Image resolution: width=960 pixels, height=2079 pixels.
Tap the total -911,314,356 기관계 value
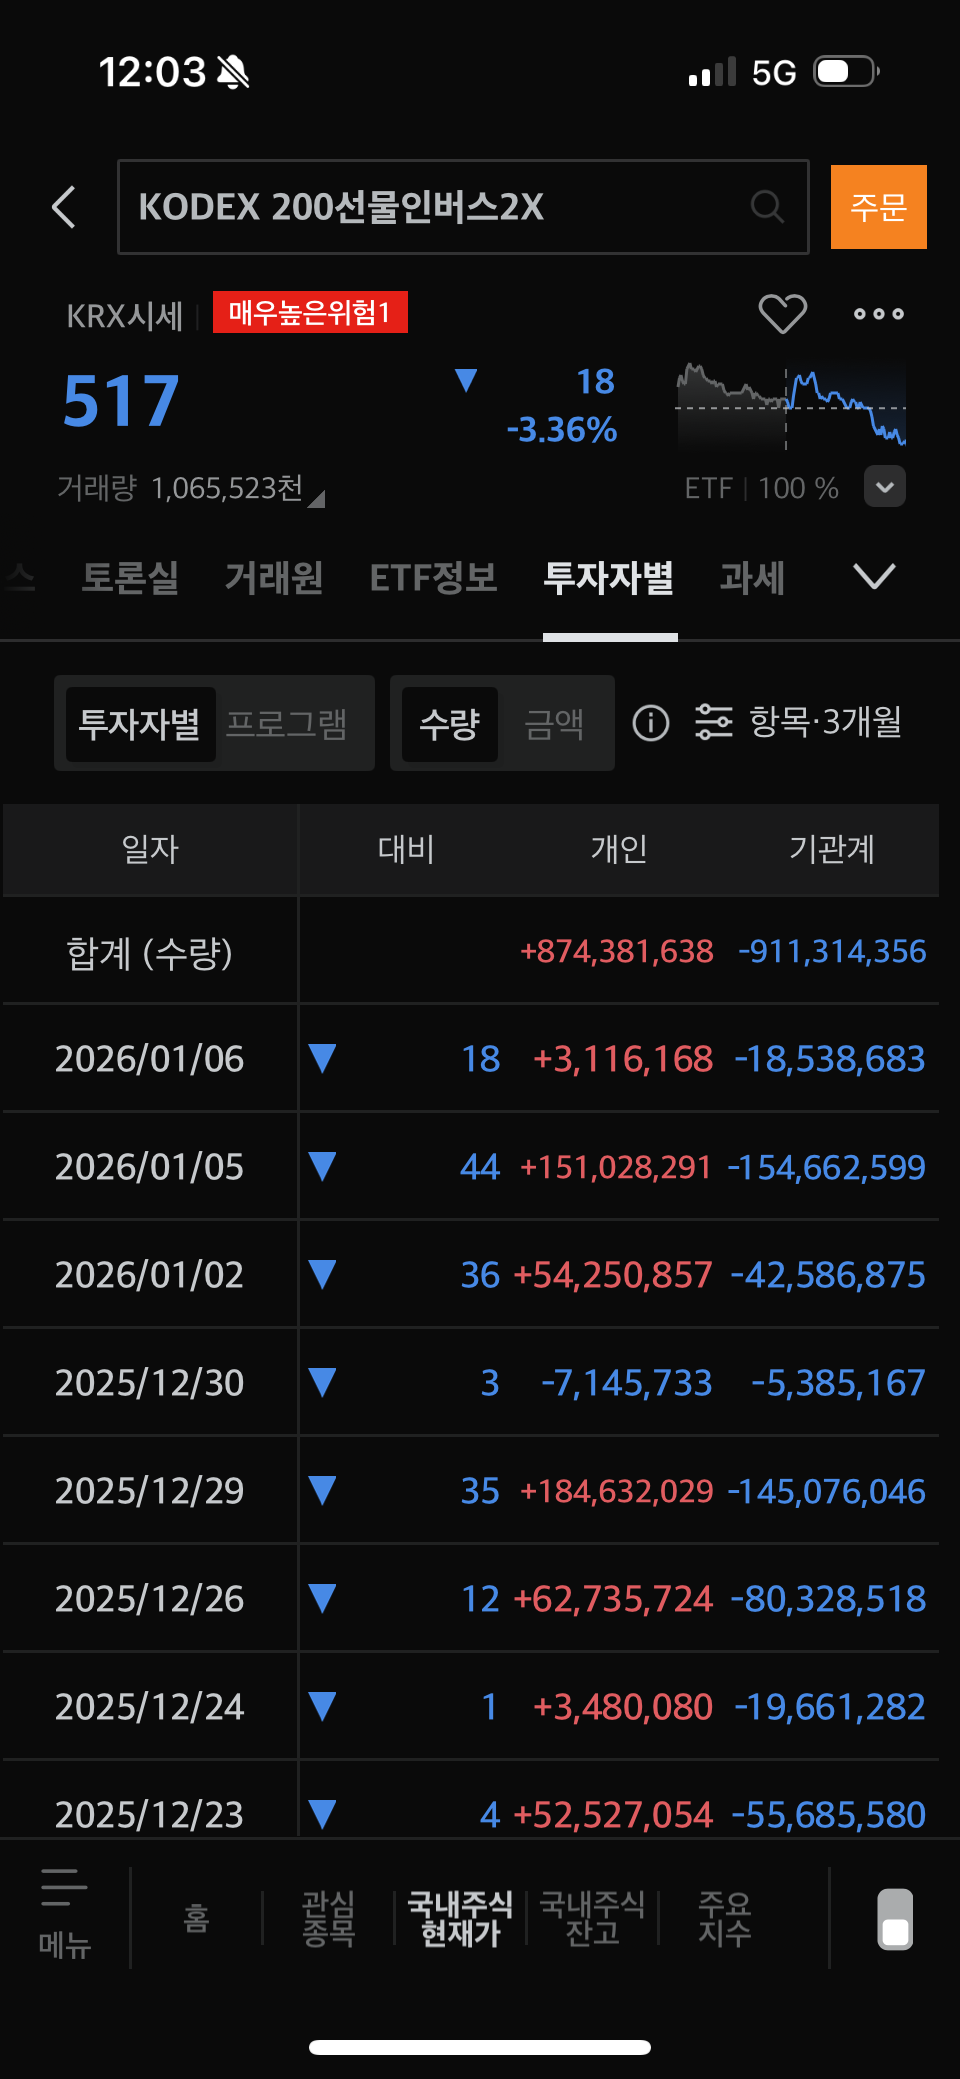tap(832, 951)
